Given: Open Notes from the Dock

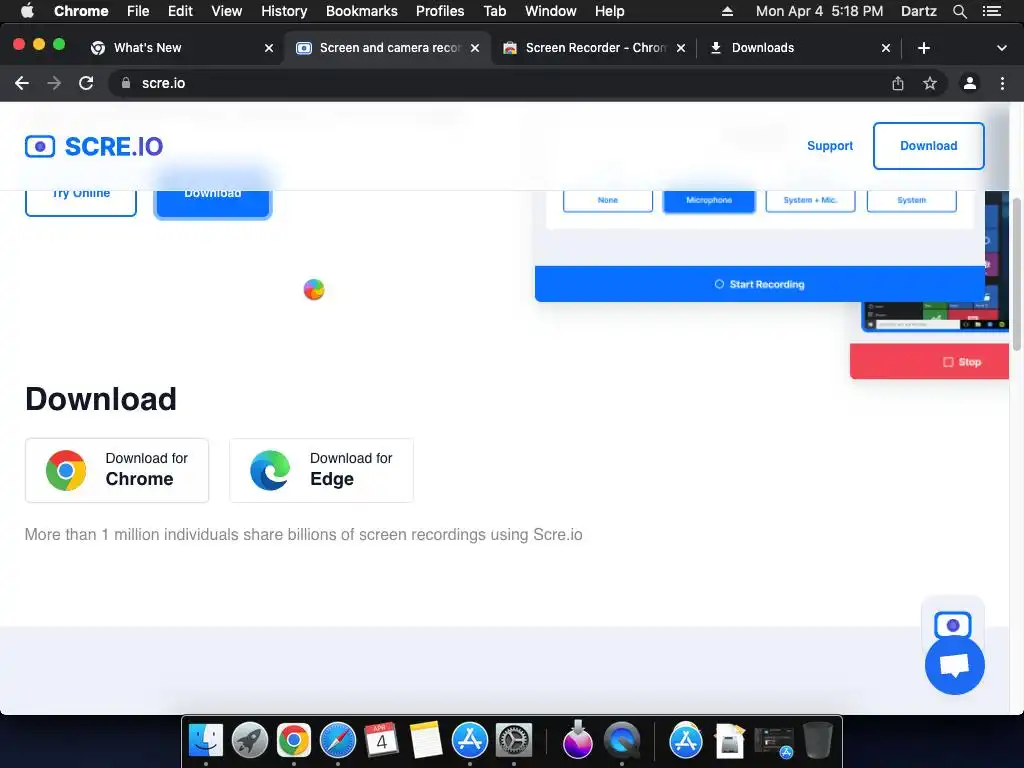Looking at the screenshot, I should coord(426,741).
